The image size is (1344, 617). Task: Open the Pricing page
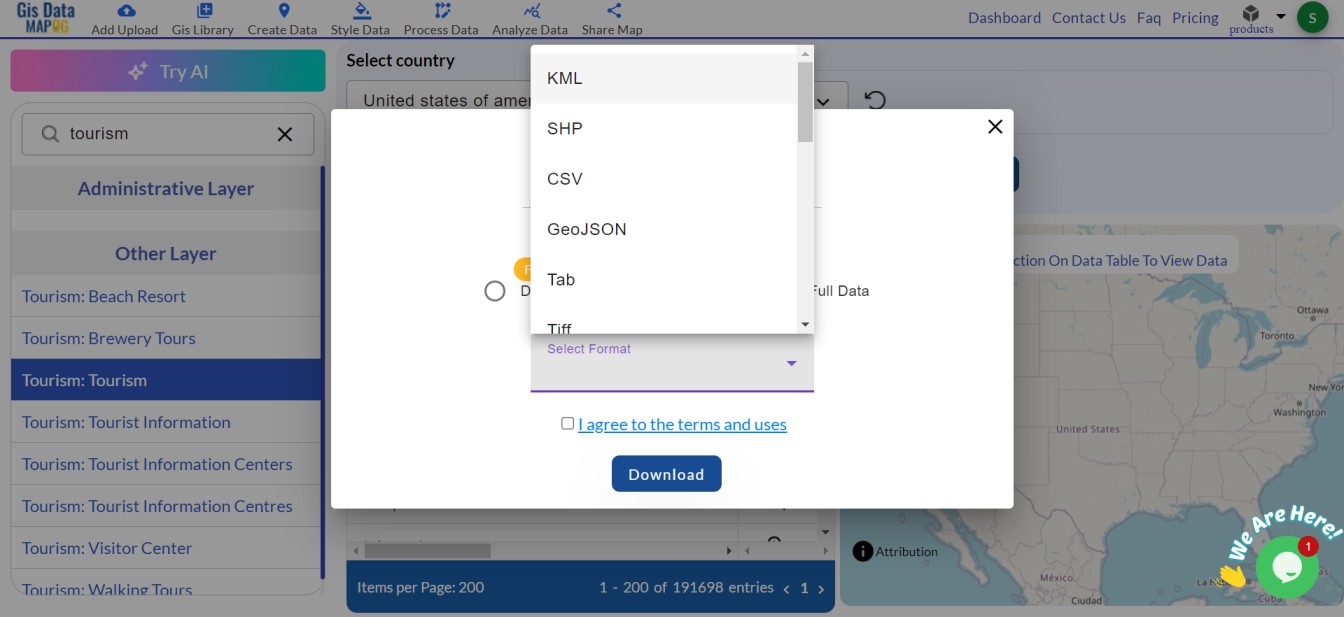(x=1195, y=18)
